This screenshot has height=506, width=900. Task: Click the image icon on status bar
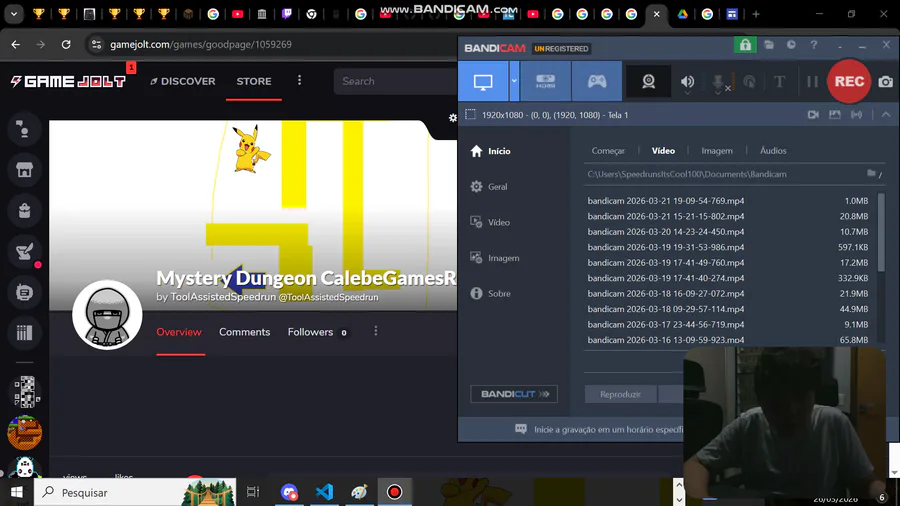(835, 115)
